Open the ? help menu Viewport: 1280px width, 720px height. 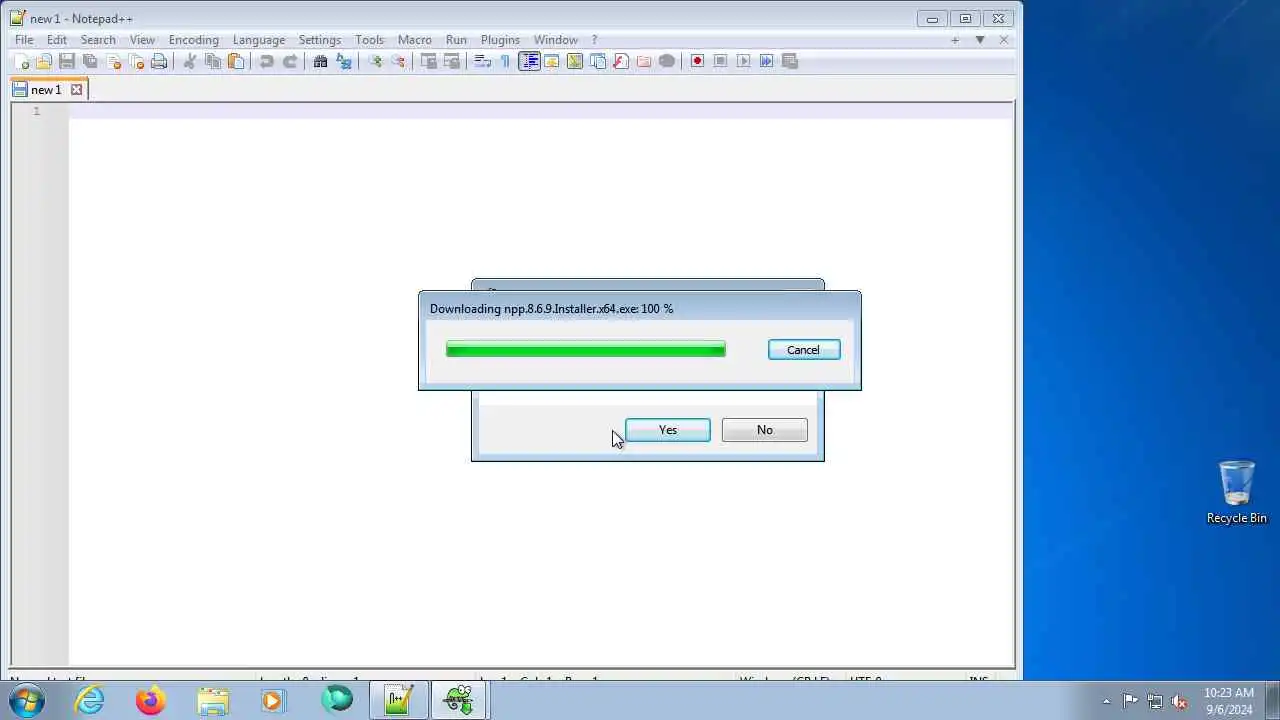tap(594, 40)
